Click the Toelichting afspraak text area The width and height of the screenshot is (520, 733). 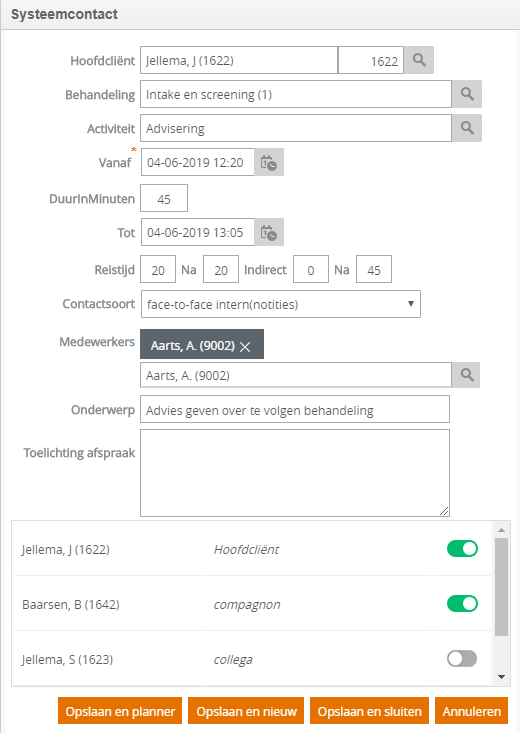coord(295,473)
